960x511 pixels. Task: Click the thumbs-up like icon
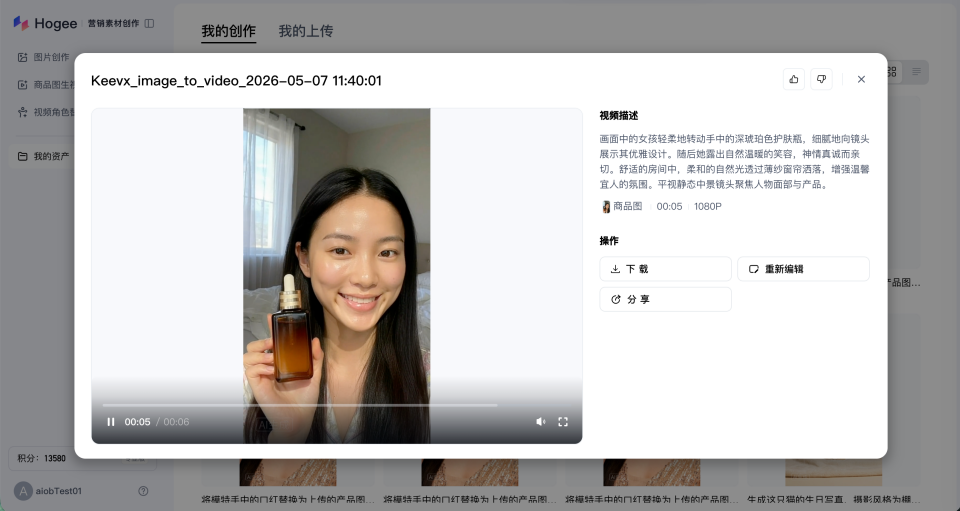(x=794, y=79)
